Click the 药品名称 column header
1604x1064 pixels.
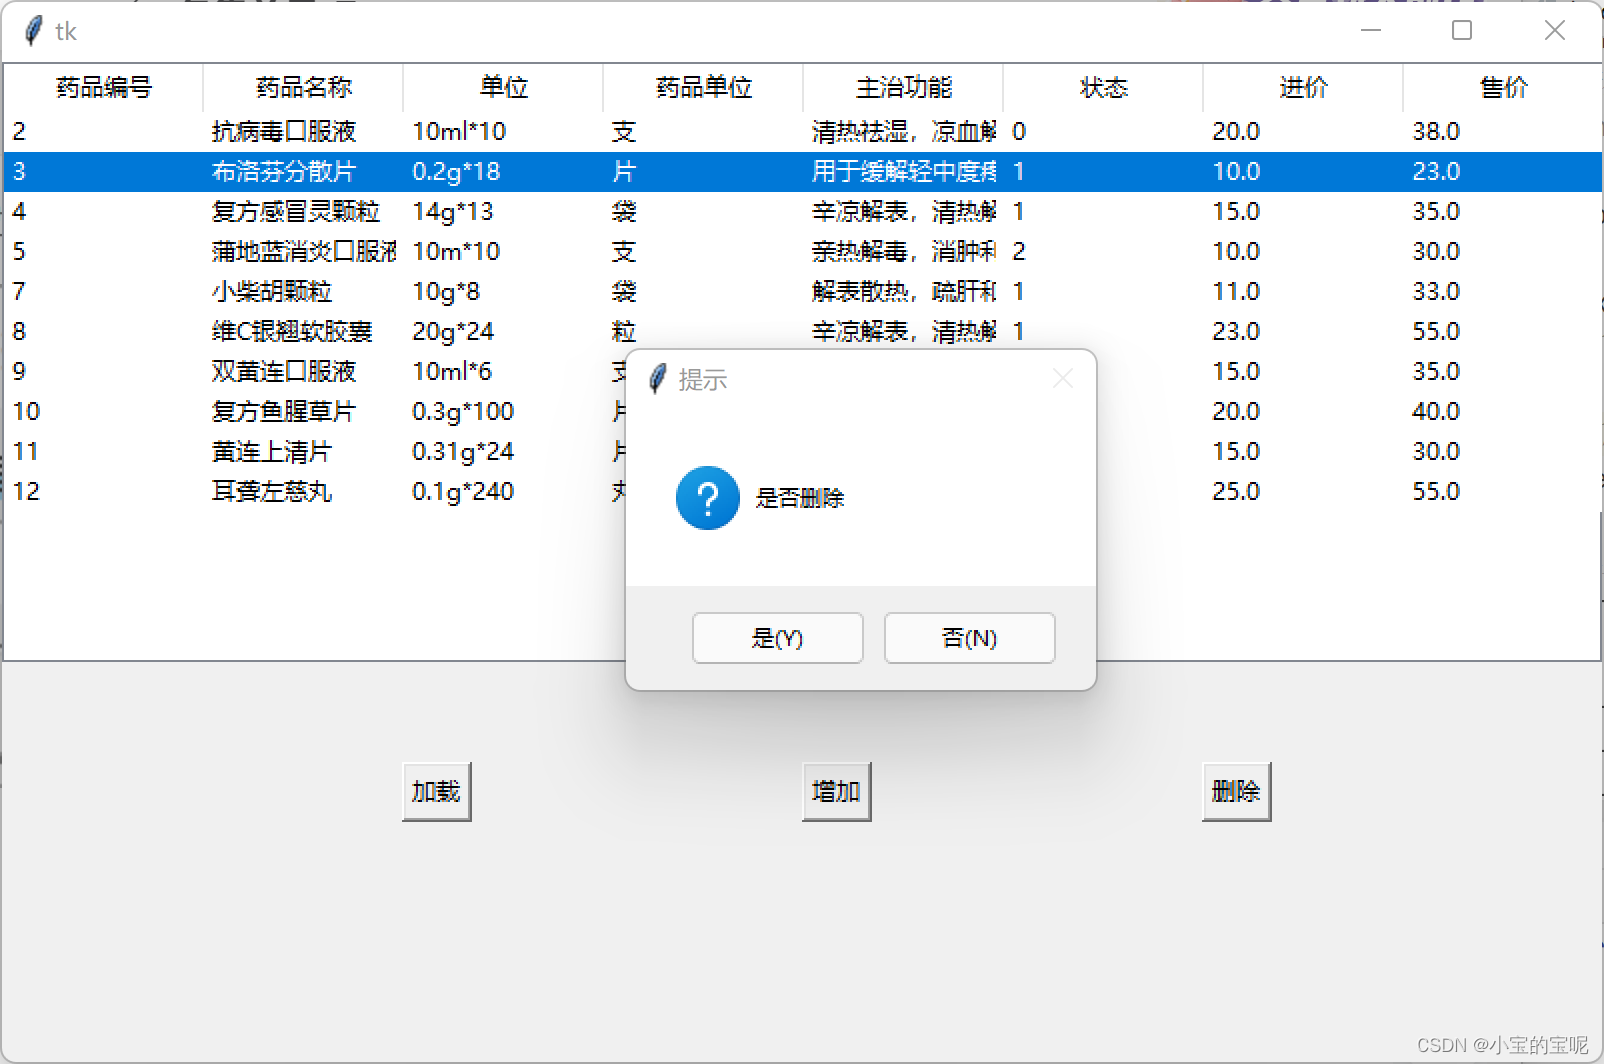click(x=304, y=88)
